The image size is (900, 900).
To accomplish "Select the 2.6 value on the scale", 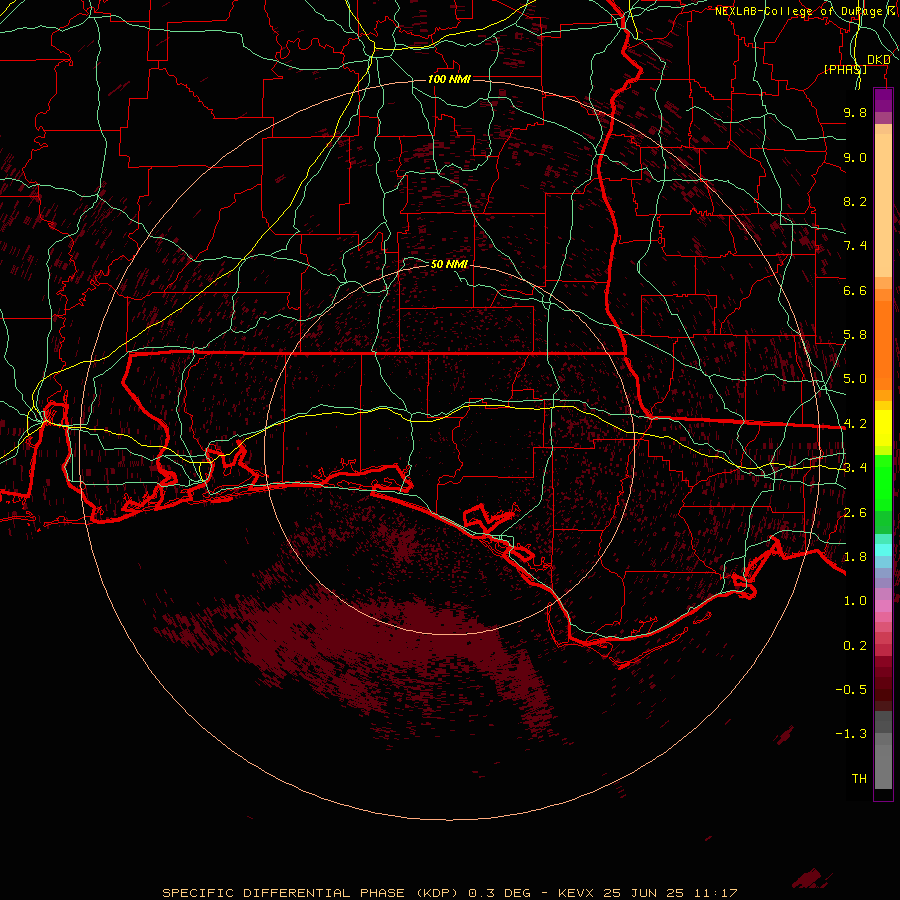I will (x=855, y=513).
